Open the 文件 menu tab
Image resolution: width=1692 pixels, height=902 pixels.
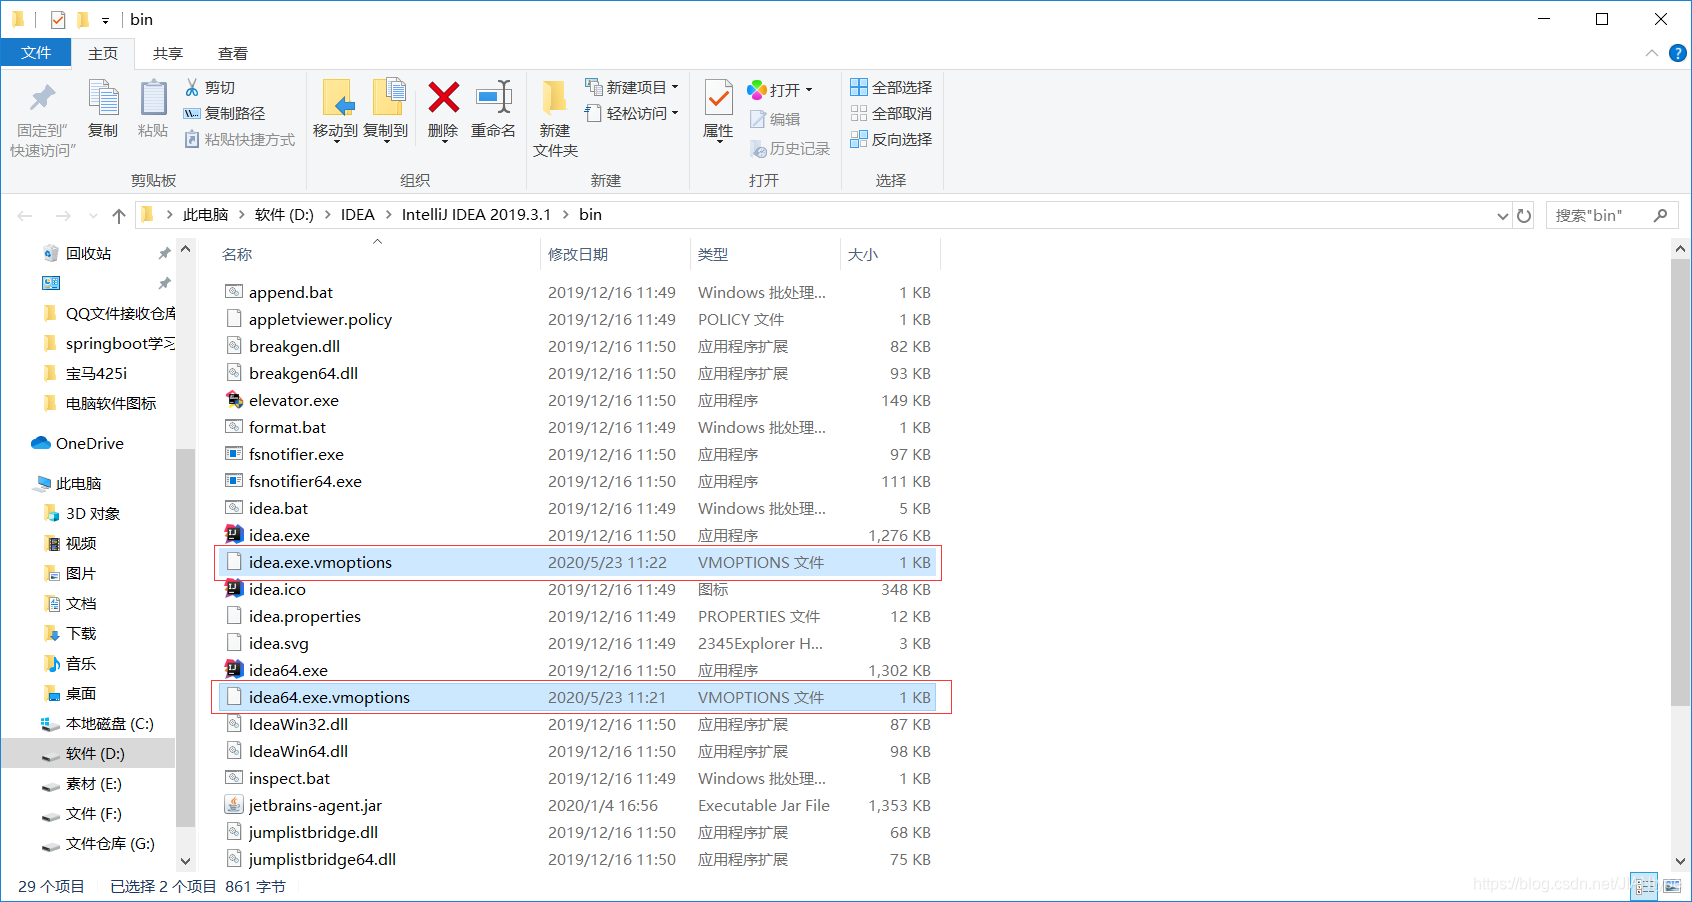point(36,53)
